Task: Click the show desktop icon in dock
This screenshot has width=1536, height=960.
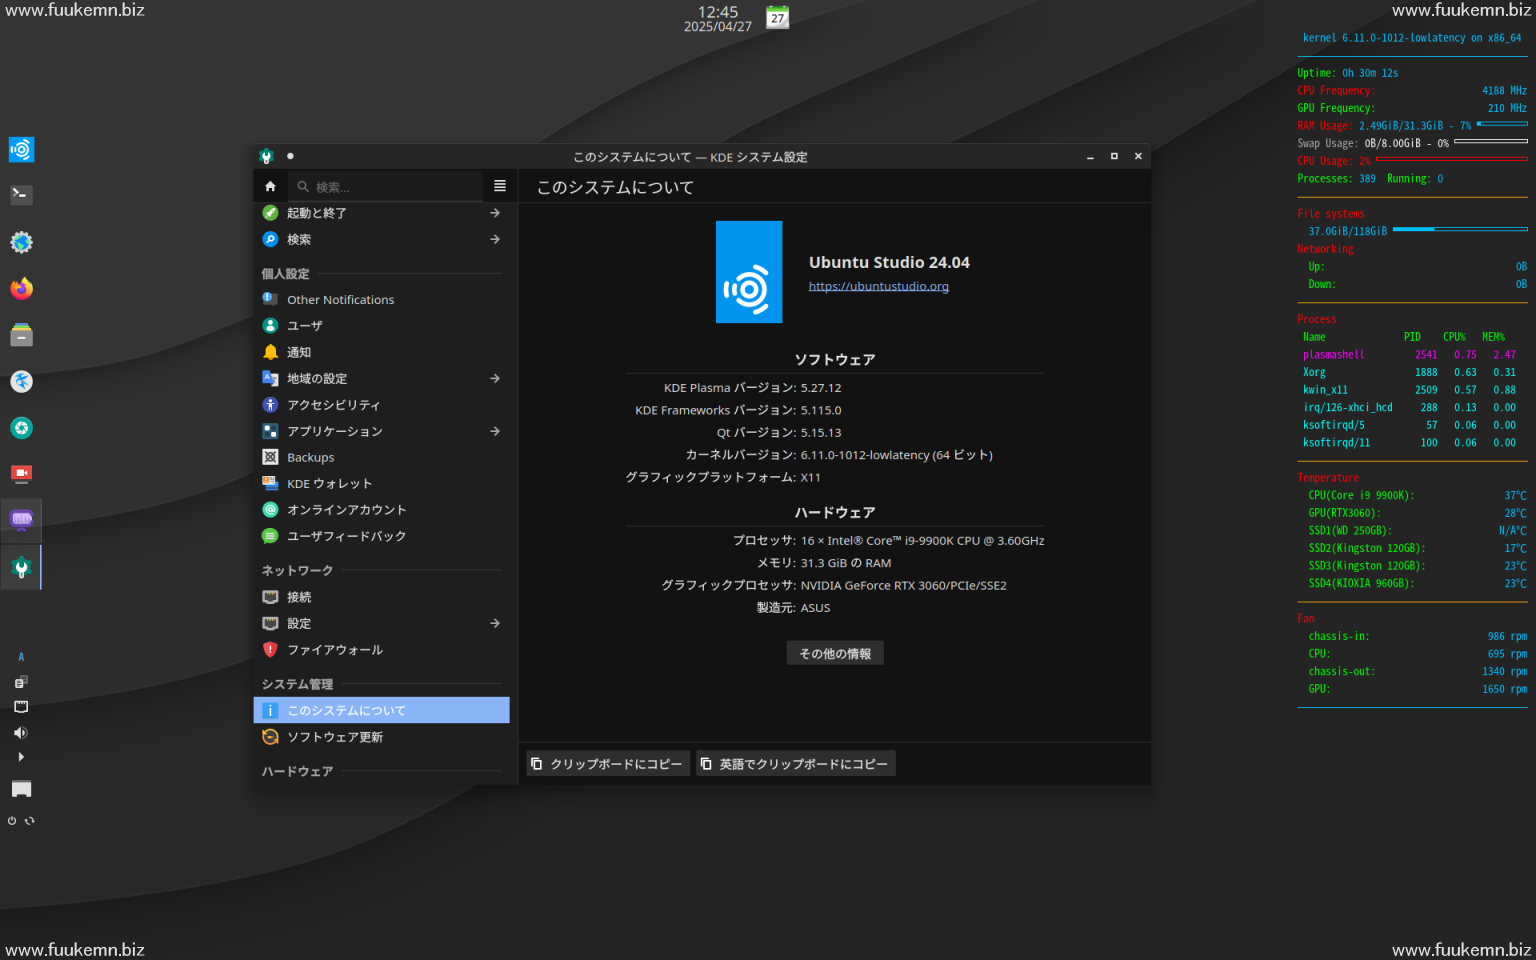Action: click(x=21, y=789)
